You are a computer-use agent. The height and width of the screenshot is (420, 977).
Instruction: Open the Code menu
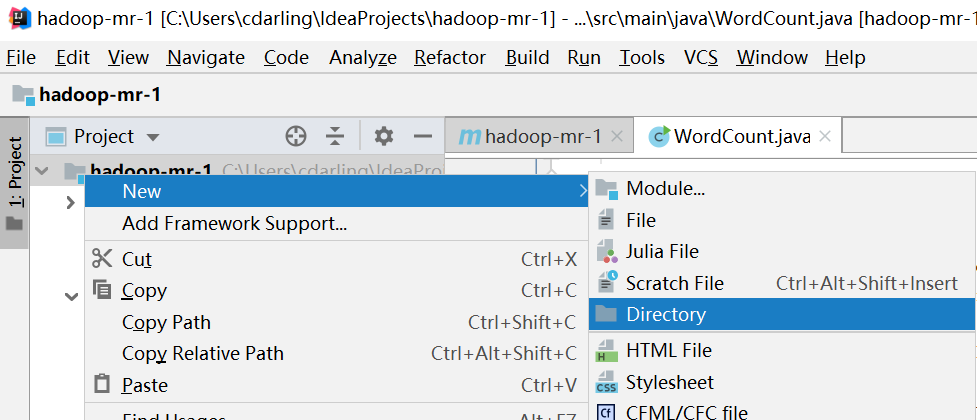click(286, 57)
